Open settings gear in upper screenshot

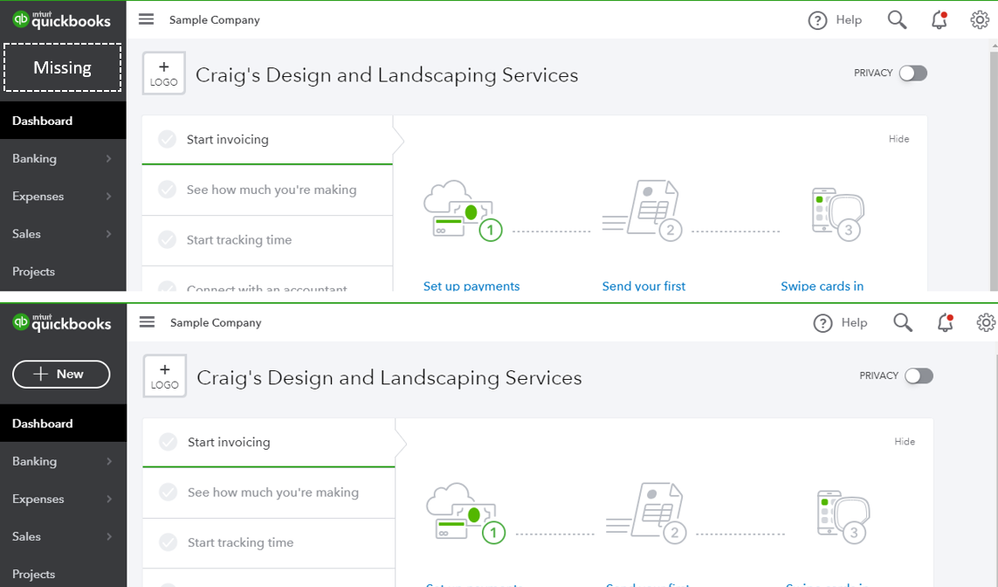click(x=980, y=20)
